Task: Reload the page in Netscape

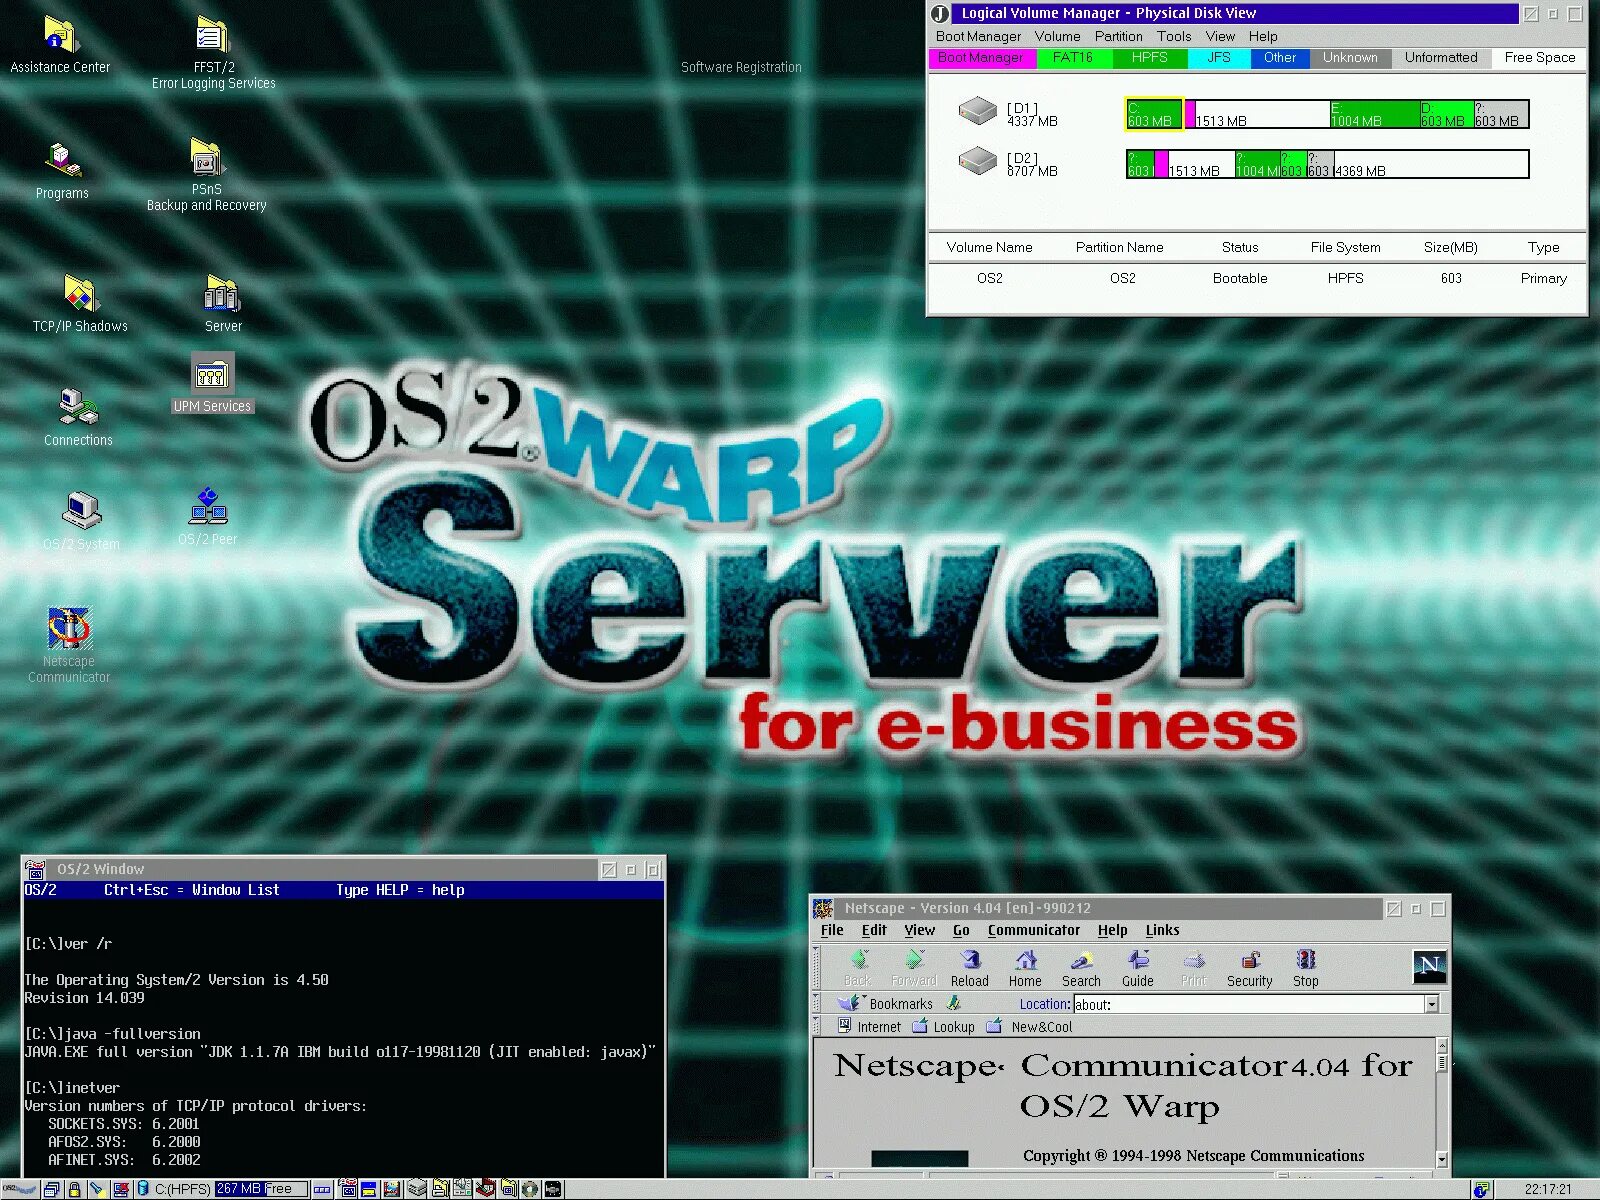Action: [969, 968]
